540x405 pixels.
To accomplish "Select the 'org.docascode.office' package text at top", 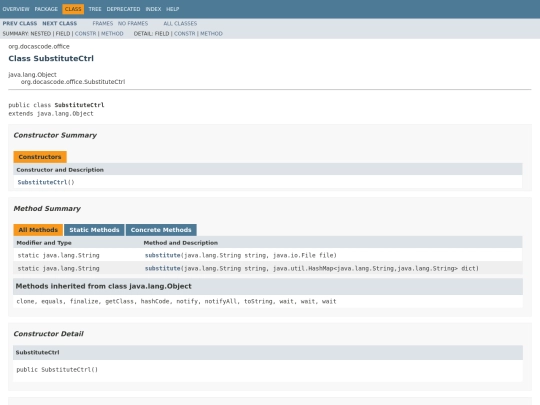I will [x=39, y=46].
